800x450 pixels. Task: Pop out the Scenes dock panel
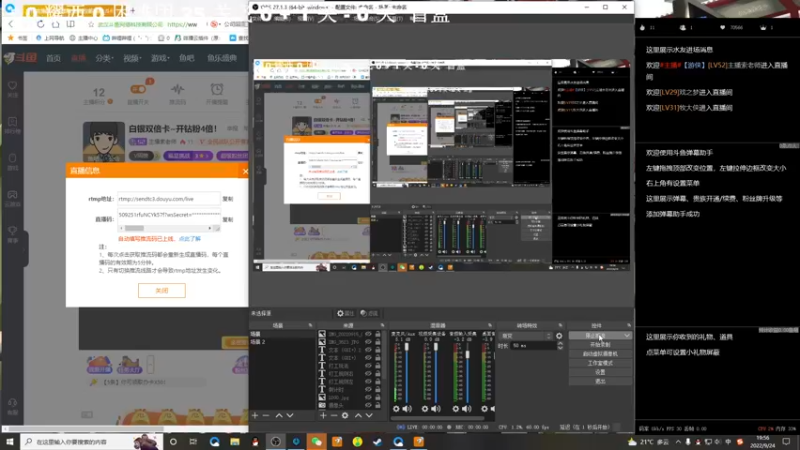[310, 325]
